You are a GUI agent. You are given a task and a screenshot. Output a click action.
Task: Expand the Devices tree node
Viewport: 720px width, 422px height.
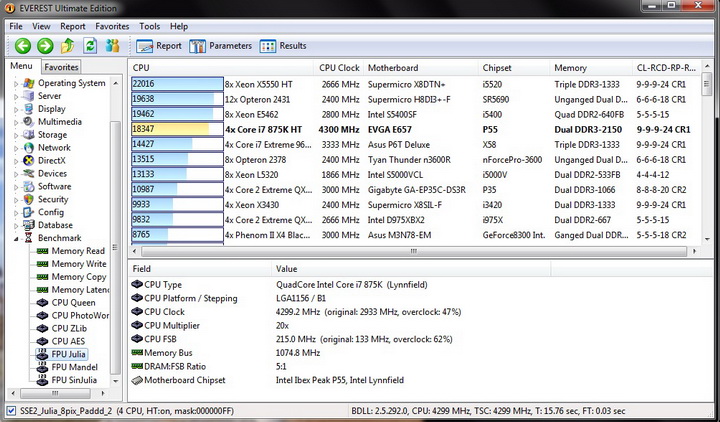[x=16, y=174]
